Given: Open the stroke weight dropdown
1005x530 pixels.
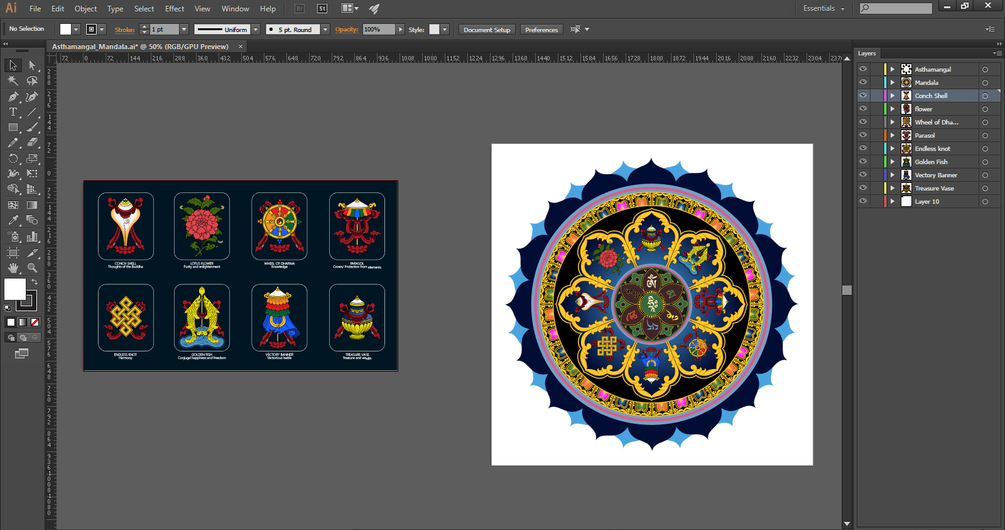Looking at the screenshot, I should click(x=184, y=29).
